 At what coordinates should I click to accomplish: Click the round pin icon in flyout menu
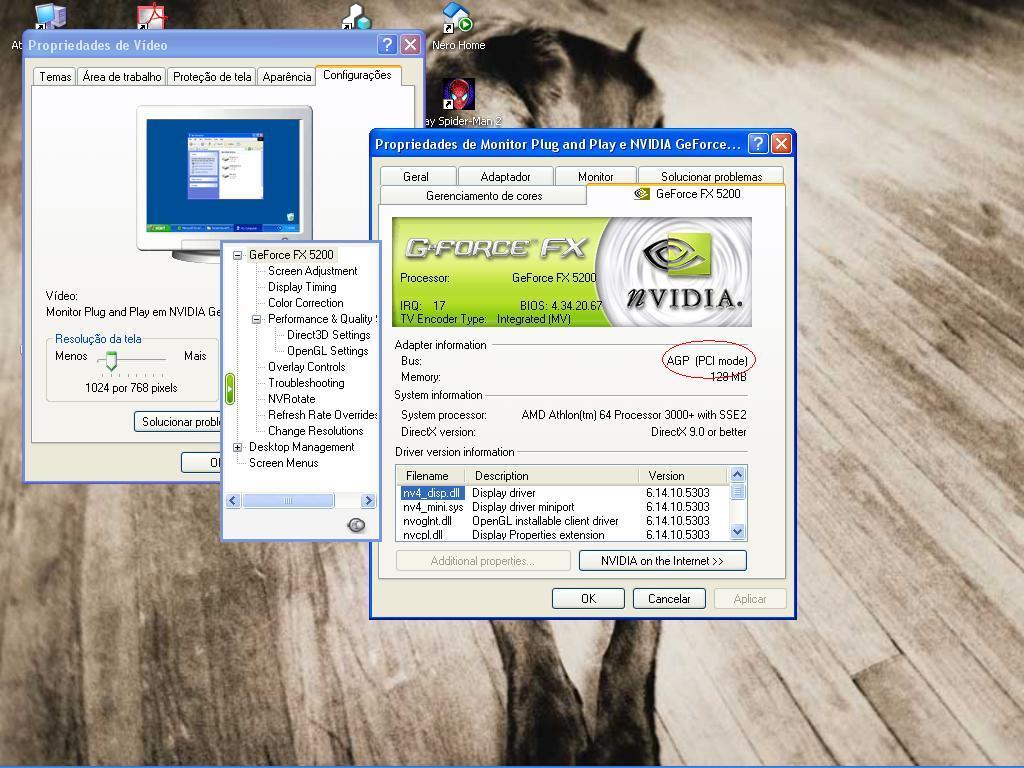(356, 524)
